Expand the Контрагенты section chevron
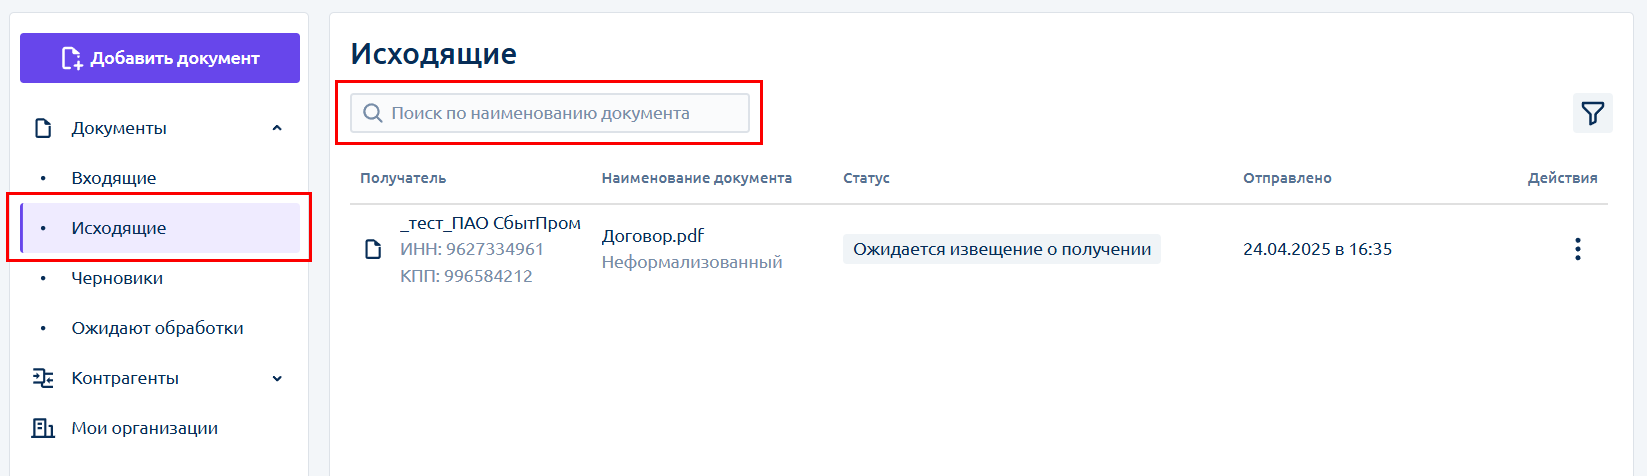This screenshot has width=1647, height=476. [x=277, y=378]
